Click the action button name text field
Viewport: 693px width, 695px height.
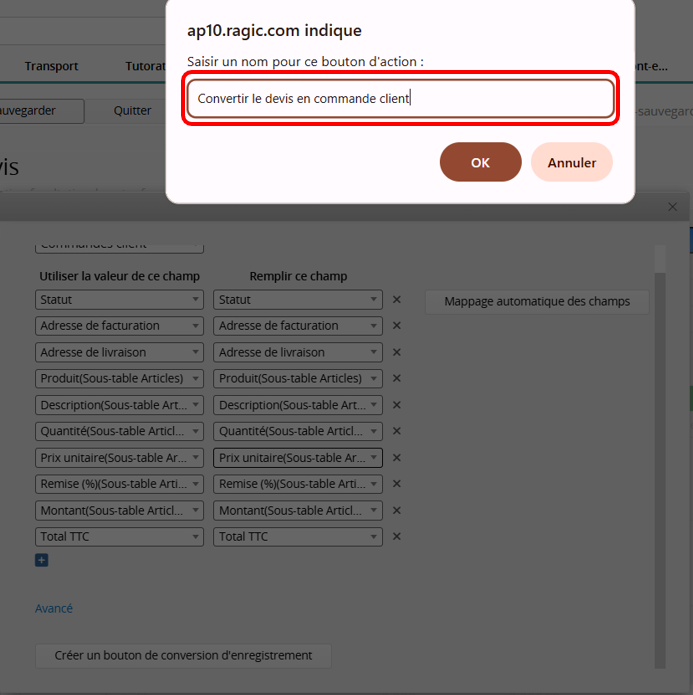click(x=400, y=99)
